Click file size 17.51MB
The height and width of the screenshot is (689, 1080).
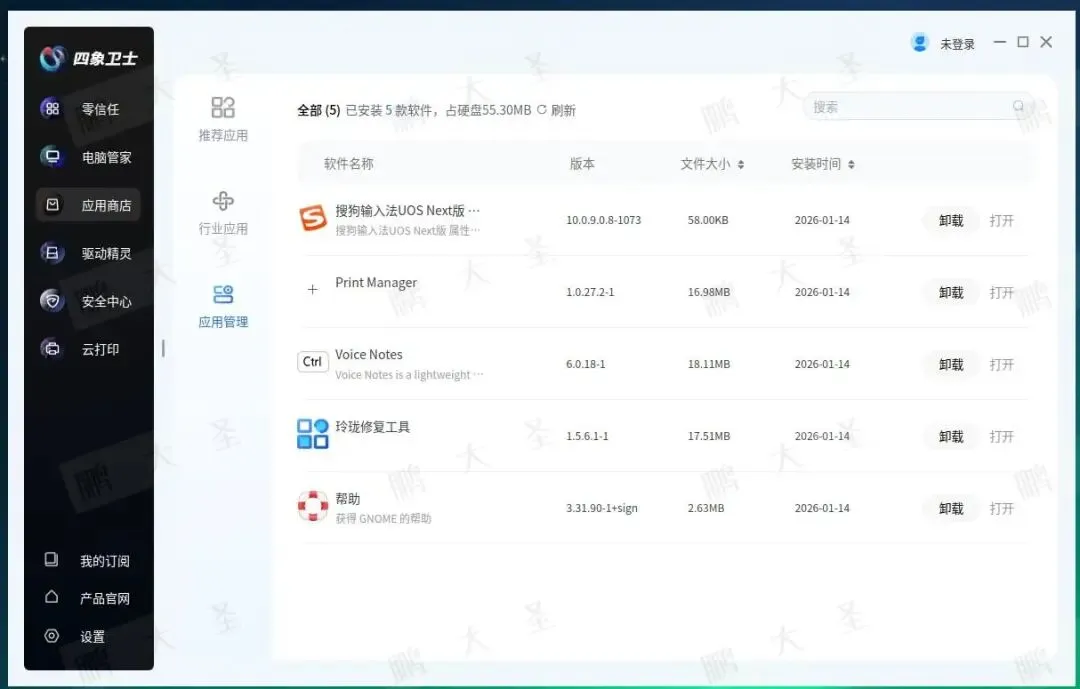pos(709,436)
